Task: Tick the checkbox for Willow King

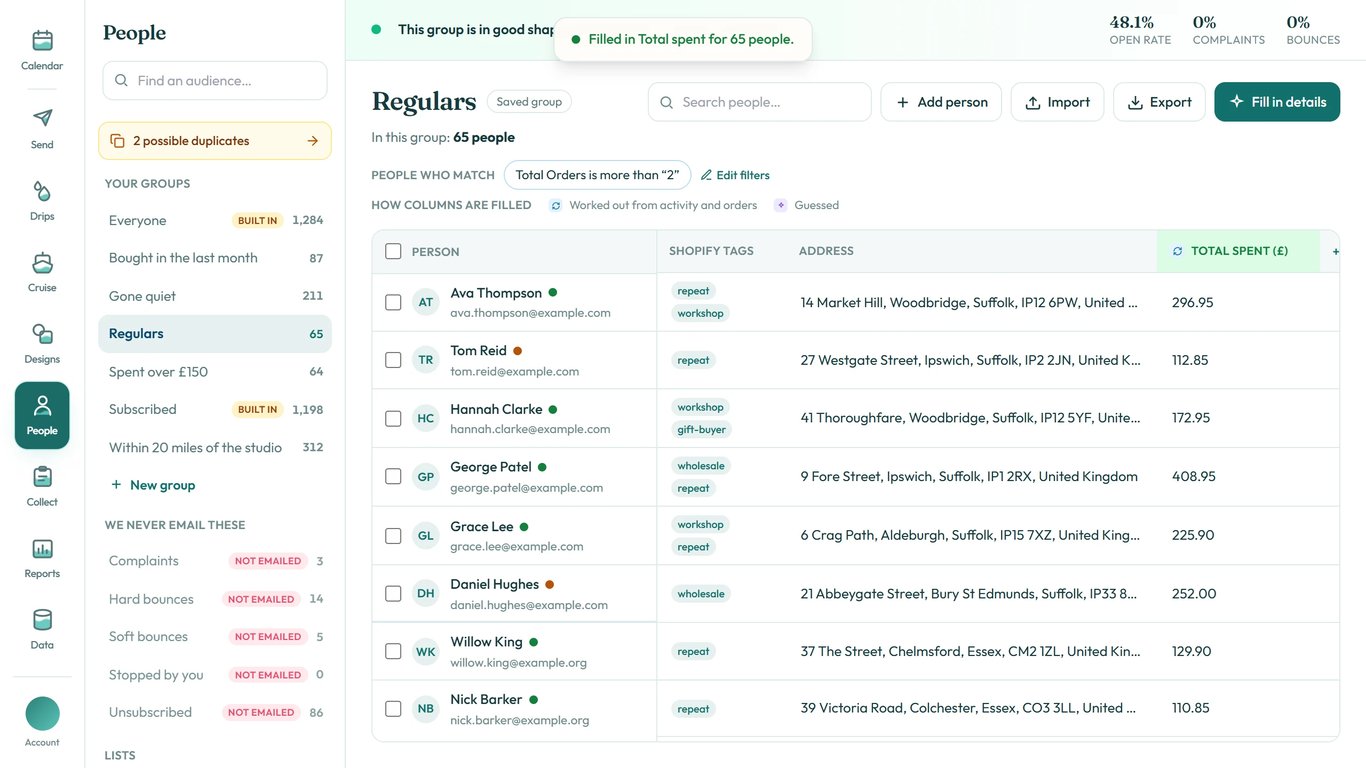Action: point(393,651)
